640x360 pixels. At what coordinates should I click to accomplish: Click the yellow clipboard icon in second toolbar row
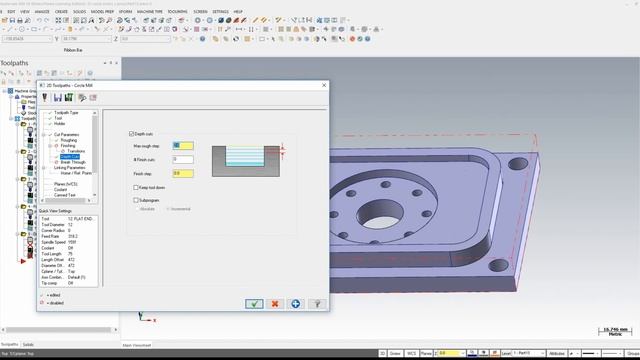click(x=70, y=29)
